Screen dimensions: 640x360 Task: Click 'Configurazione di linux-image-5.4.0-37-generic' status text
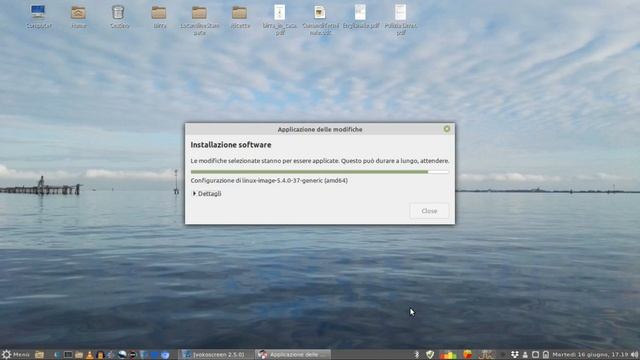click(269, 180)
